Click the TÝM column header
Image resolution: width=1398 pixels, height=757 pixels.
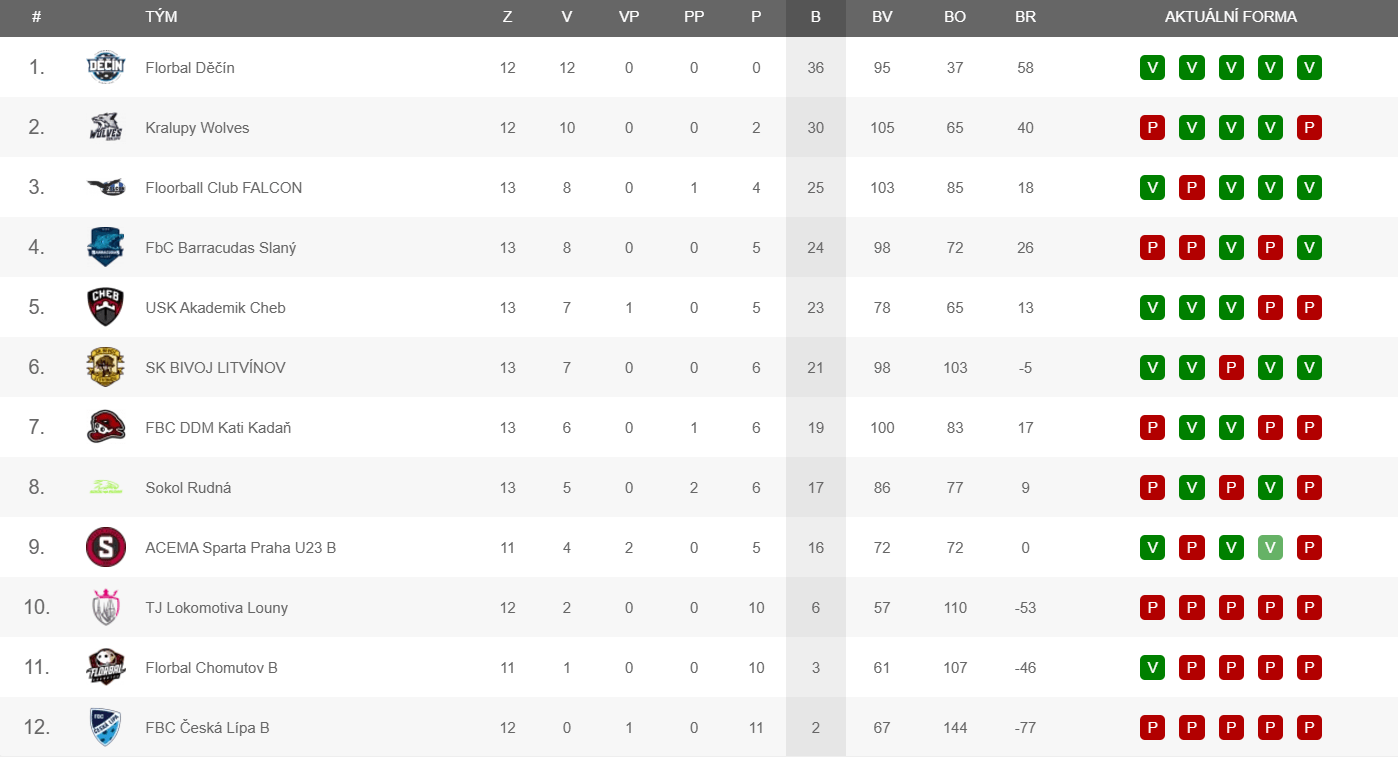click(161, 17)
